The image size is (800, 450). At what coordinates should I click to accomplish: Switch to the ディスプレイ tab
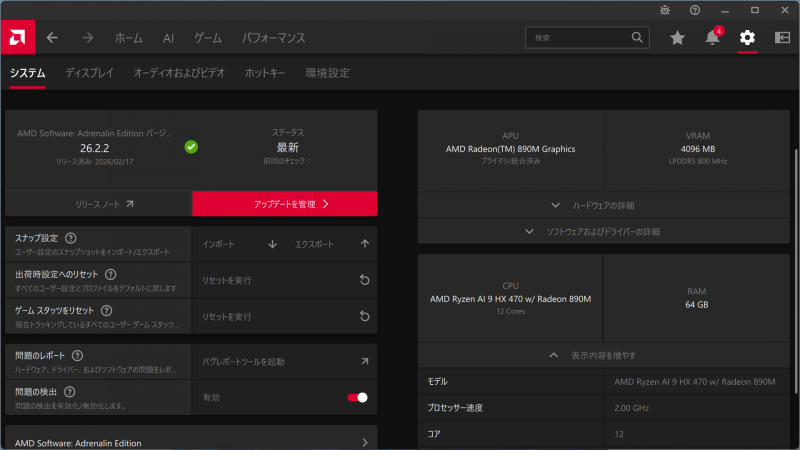tap(89, 73)
